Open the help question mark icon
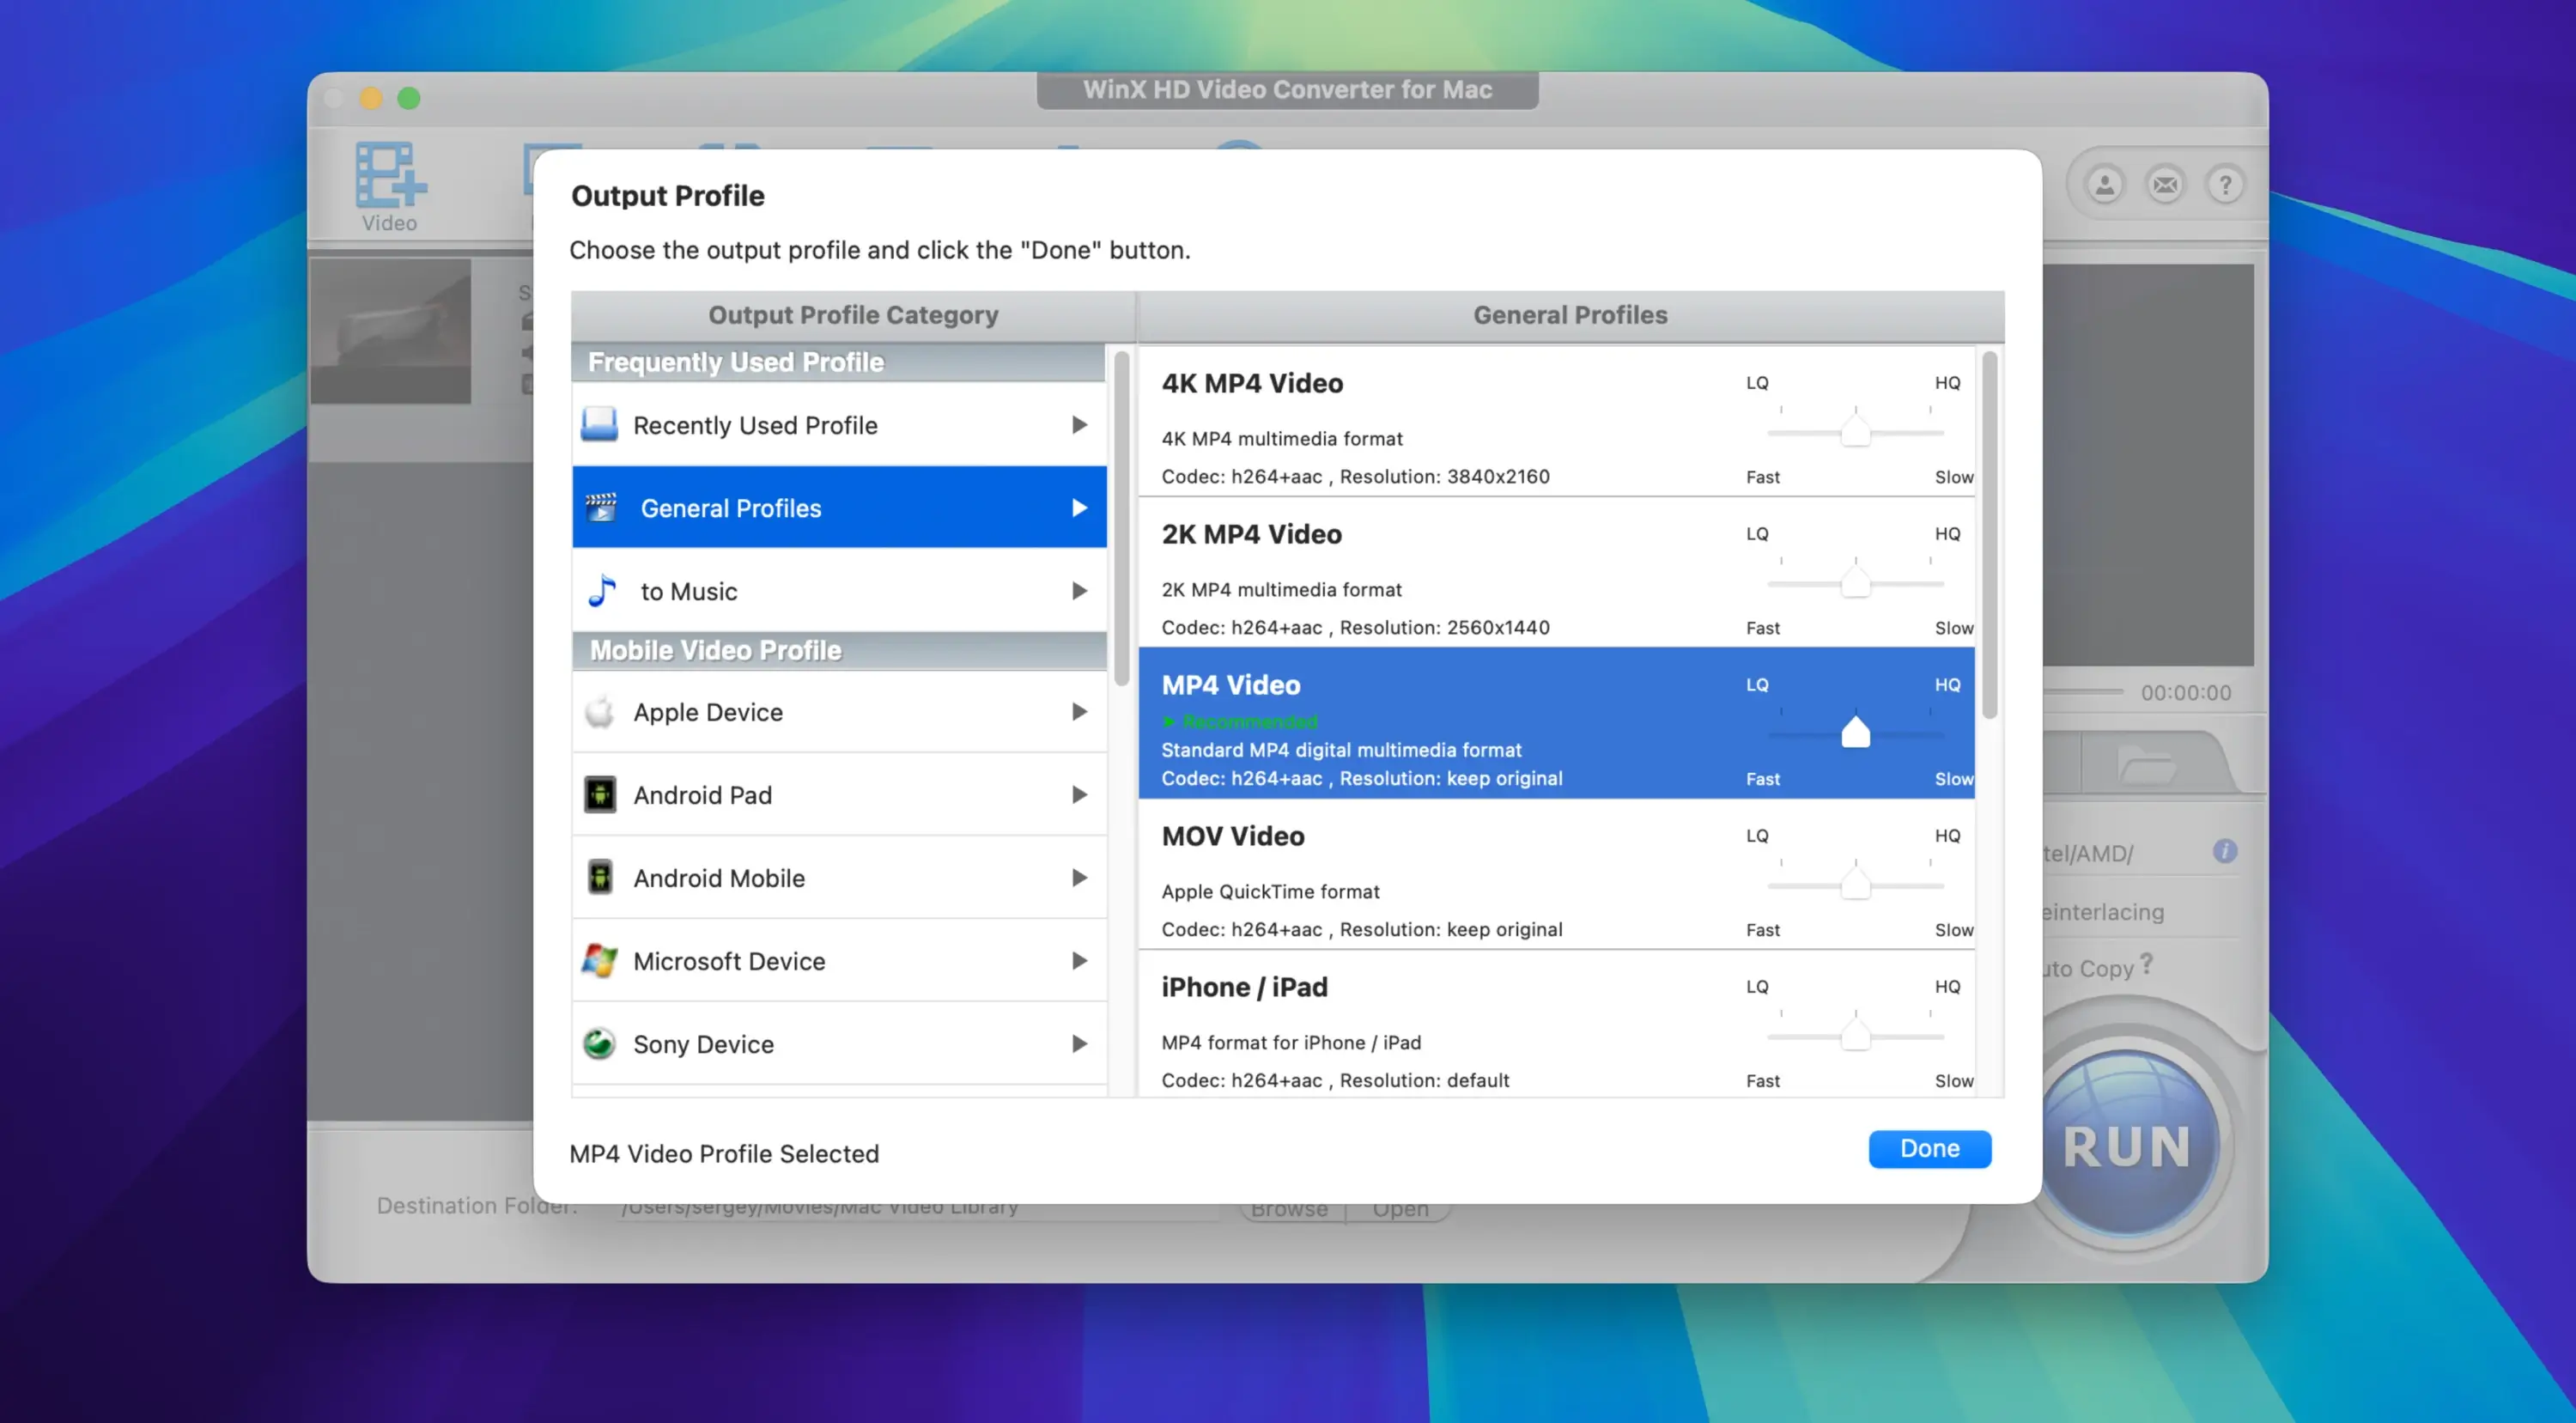The image size is (2576, 1423). pyautogui.click(x=2225, y=185)
